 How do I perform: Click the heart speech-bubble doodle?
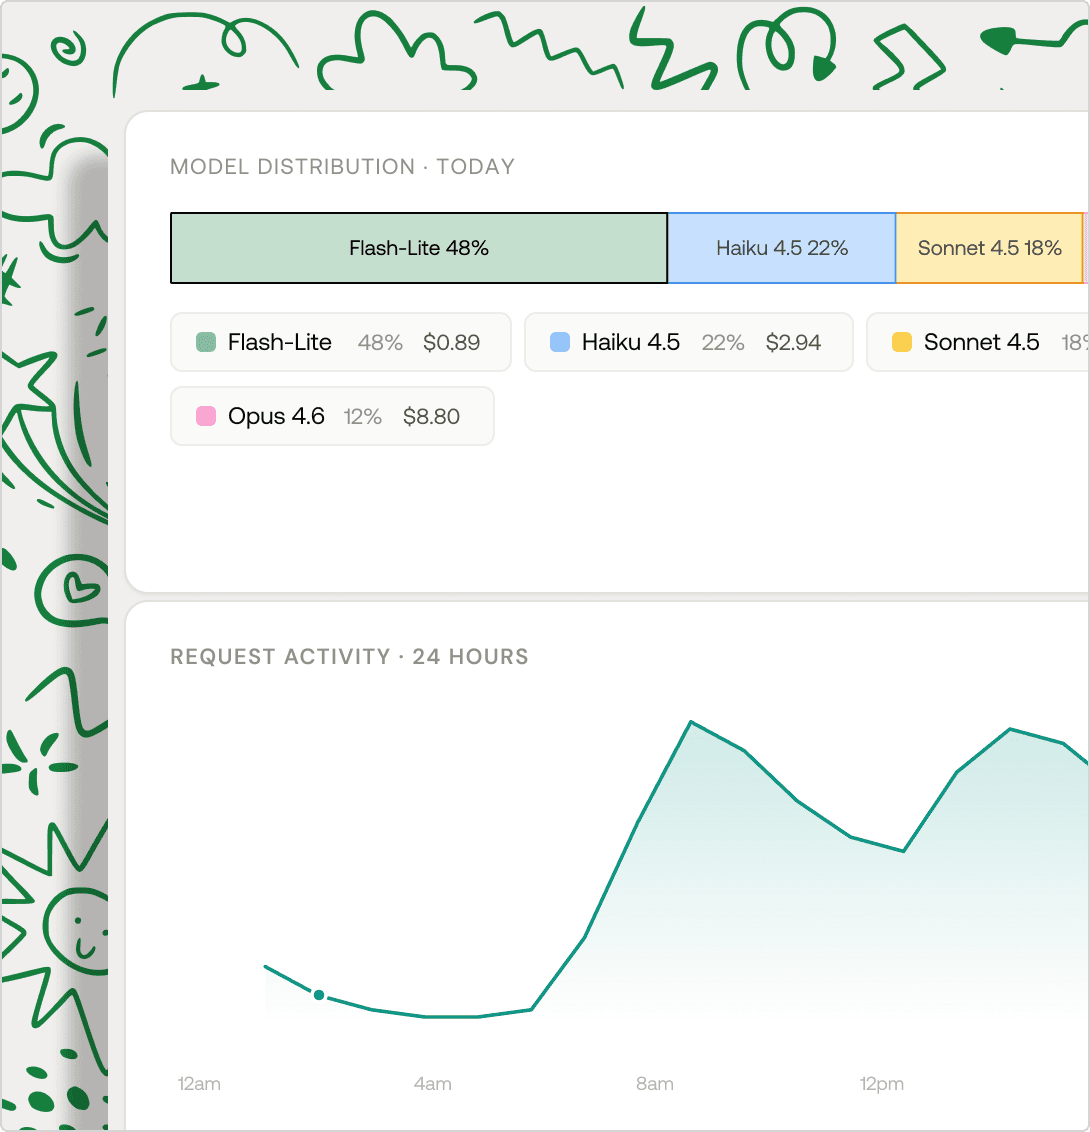(x=72, y=589)
